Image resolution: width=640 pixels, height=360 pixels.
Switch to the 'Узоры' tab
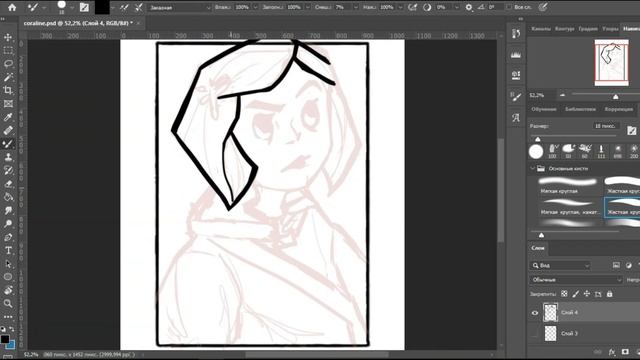pyautogui.click(x=610, y=29)
